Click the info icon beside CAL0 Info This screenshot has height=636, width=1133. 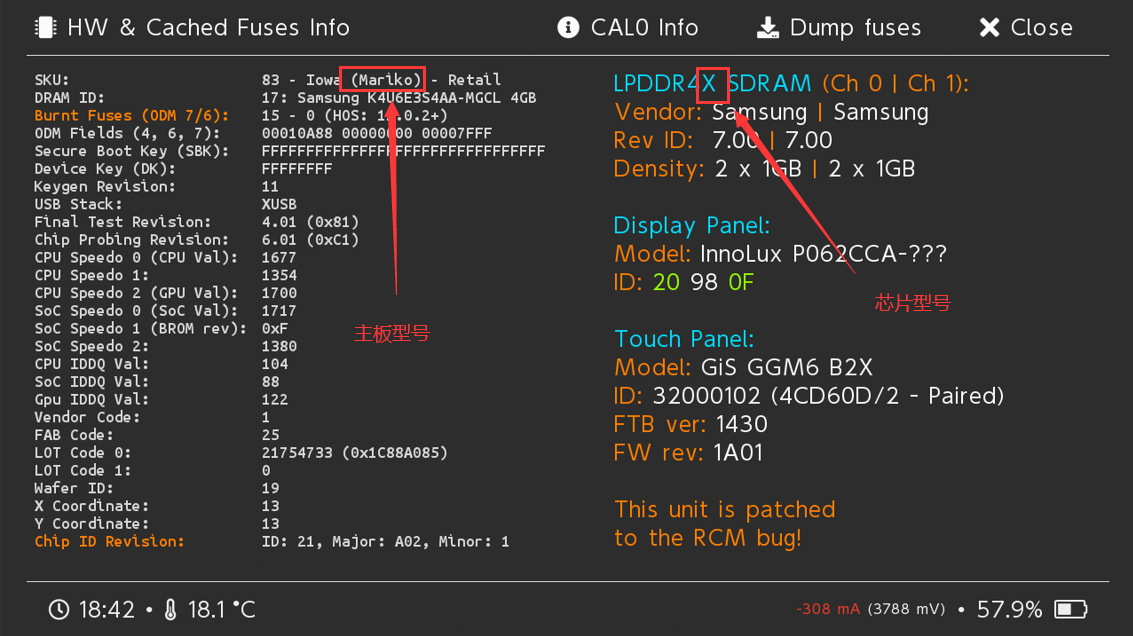(570, 27)
